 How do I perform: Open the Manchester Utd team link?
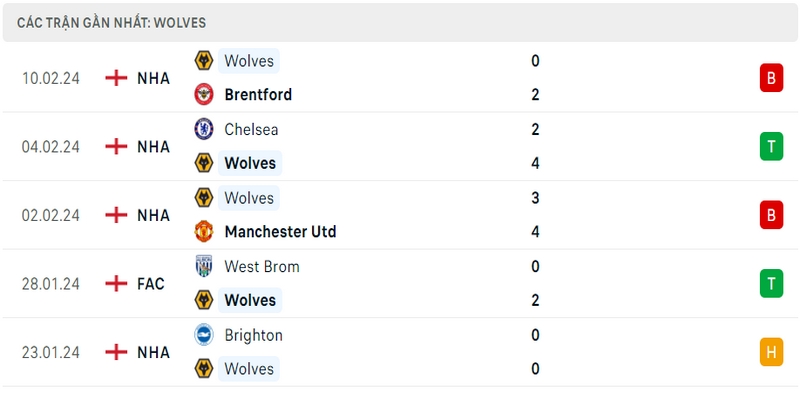coord(280,232)
